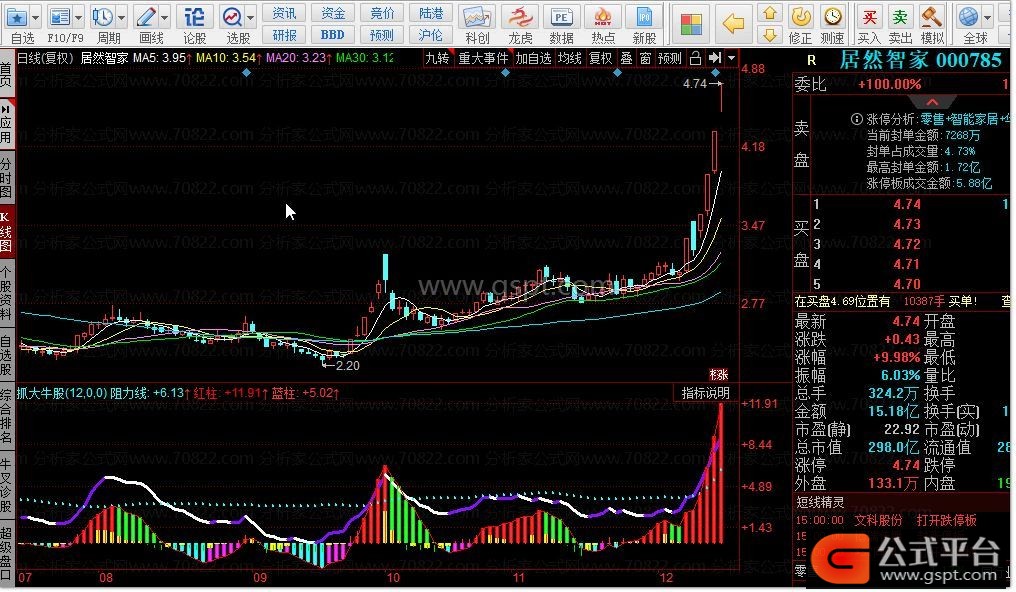The width and height of the screenshot is (1016, 592).
Task: Click the 资金 capital flow button
Action: pyautogui.click(x=333, y=13)
